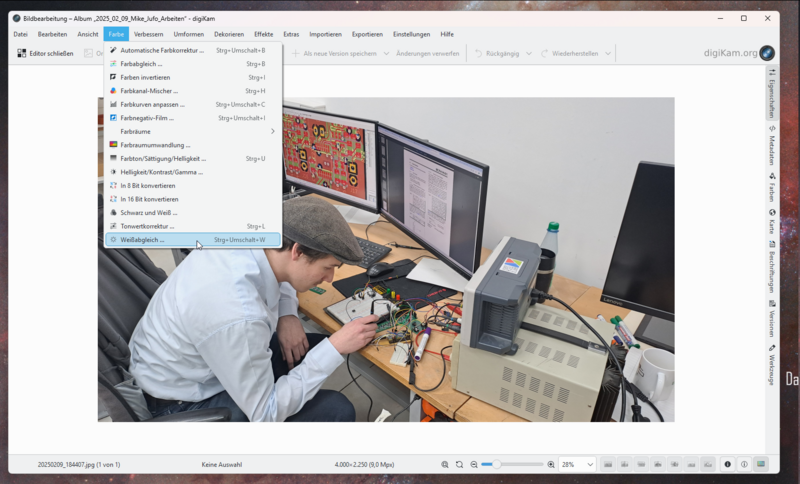Click the 4.000×2.250 (9,0 Mpx) size label
800x484 pixels.
364,465
